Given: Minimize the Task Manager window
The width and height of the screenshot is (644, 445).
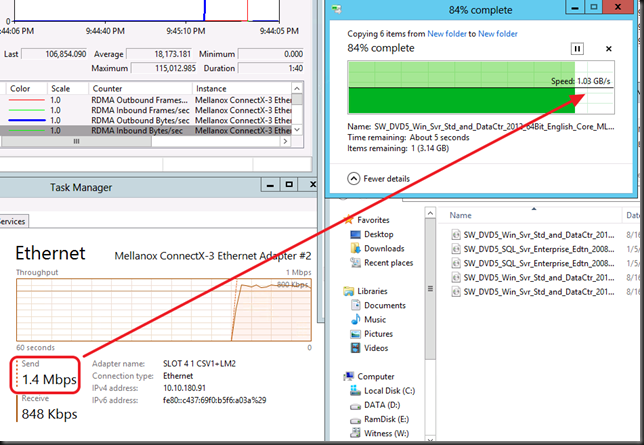Looking at the screenshot, I should point(270,185).
